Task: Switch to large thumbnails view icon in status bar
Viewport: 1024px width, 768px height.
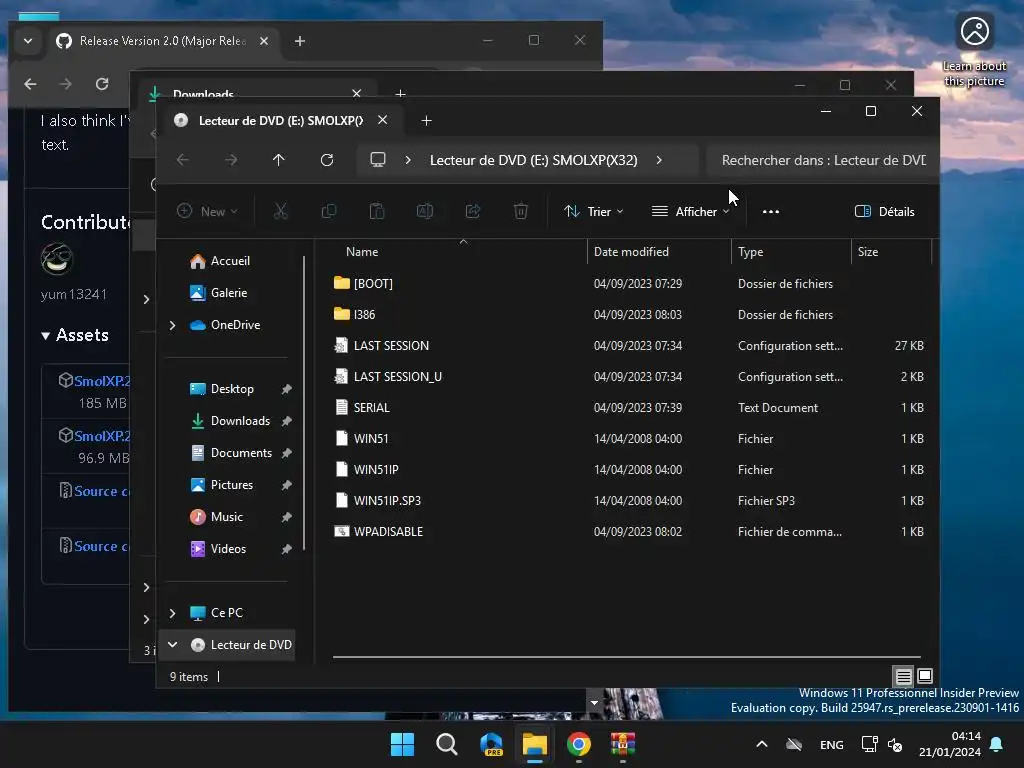Action: 925,676
